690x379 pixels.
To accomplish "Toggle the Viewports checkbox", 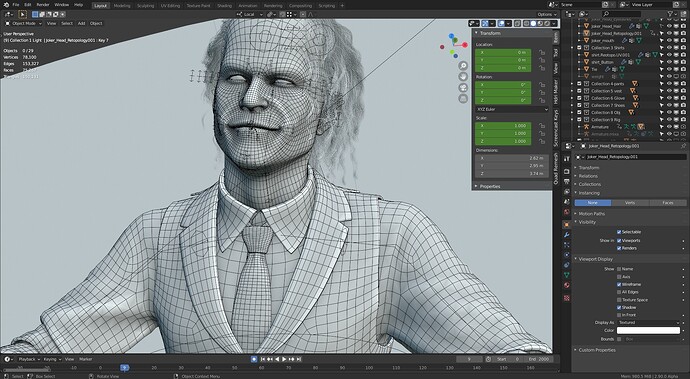I will (619, 240).
